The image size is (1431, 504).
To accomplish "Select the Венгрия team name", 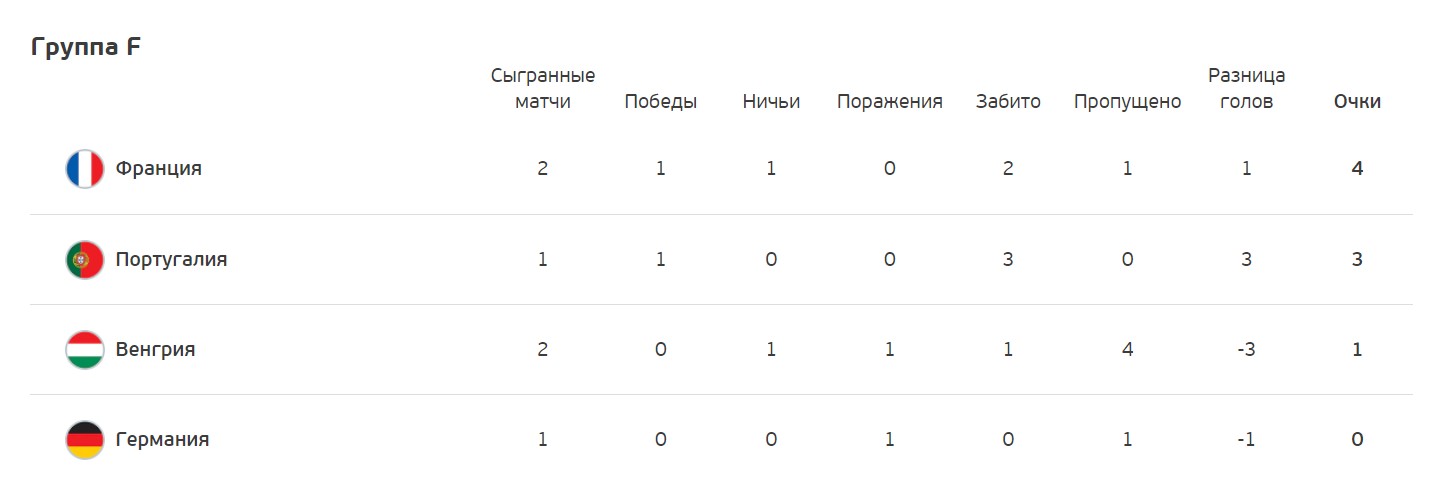I will 155,350.
